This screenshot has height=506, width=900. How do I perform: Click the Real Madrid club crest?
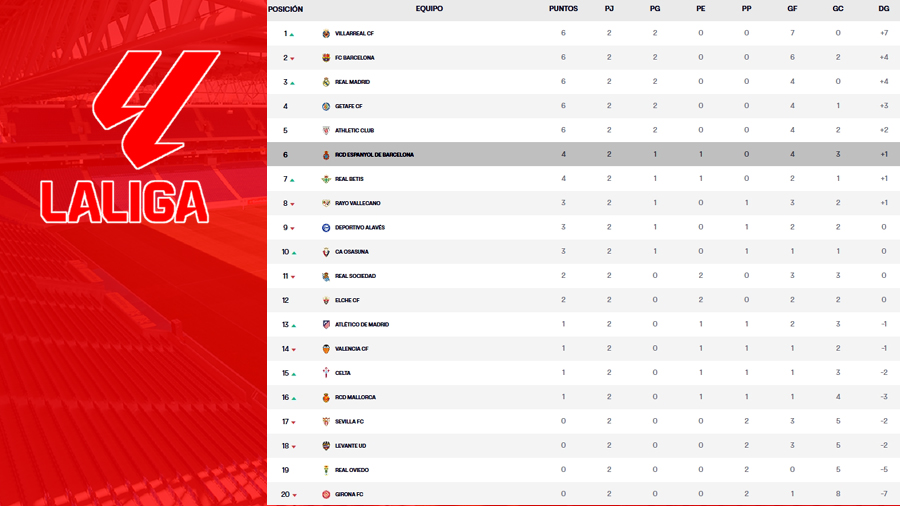pos(326,82)
